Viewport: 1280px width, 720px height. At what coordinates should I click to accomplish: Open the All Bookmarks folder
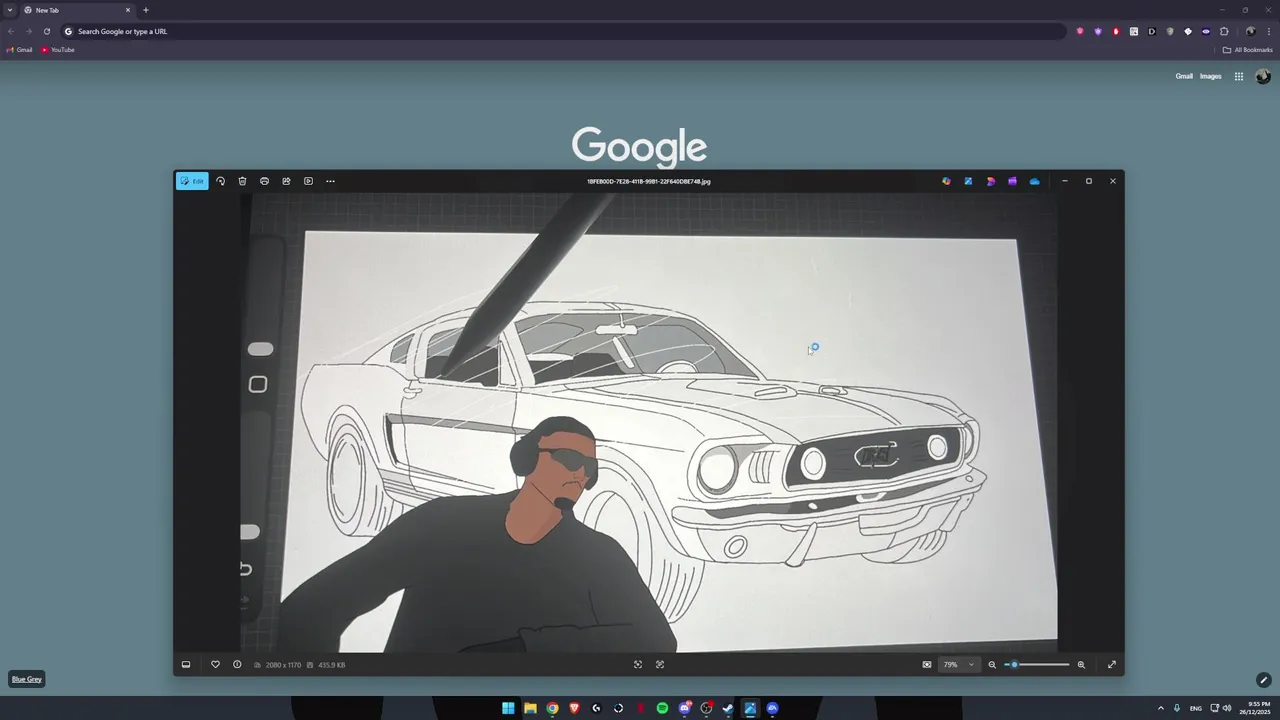click(x=1248, y=50)
